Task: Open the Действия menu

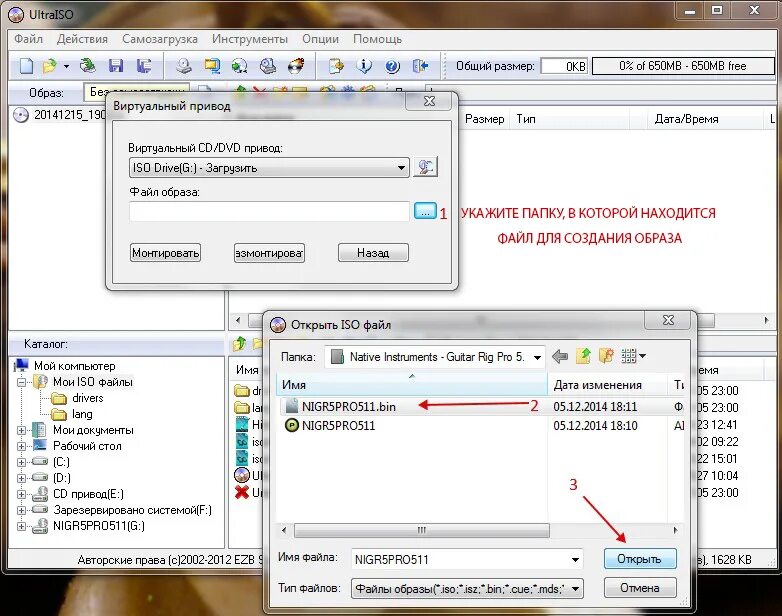Action: pos(82,39)
